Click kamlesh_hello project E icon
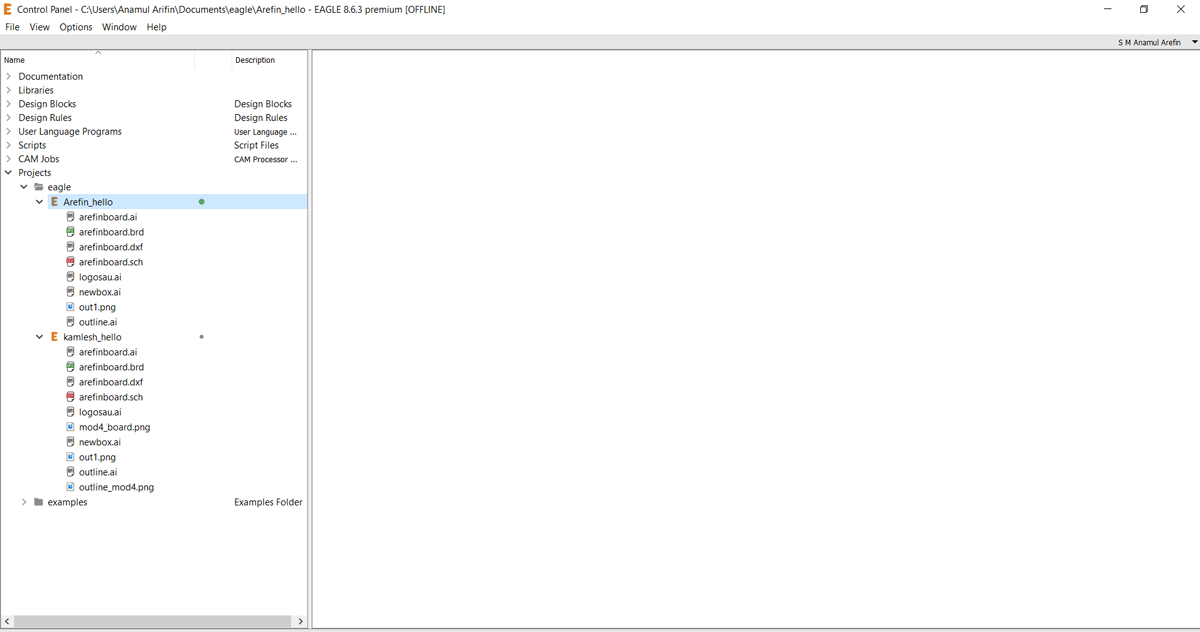 point(54,337)
